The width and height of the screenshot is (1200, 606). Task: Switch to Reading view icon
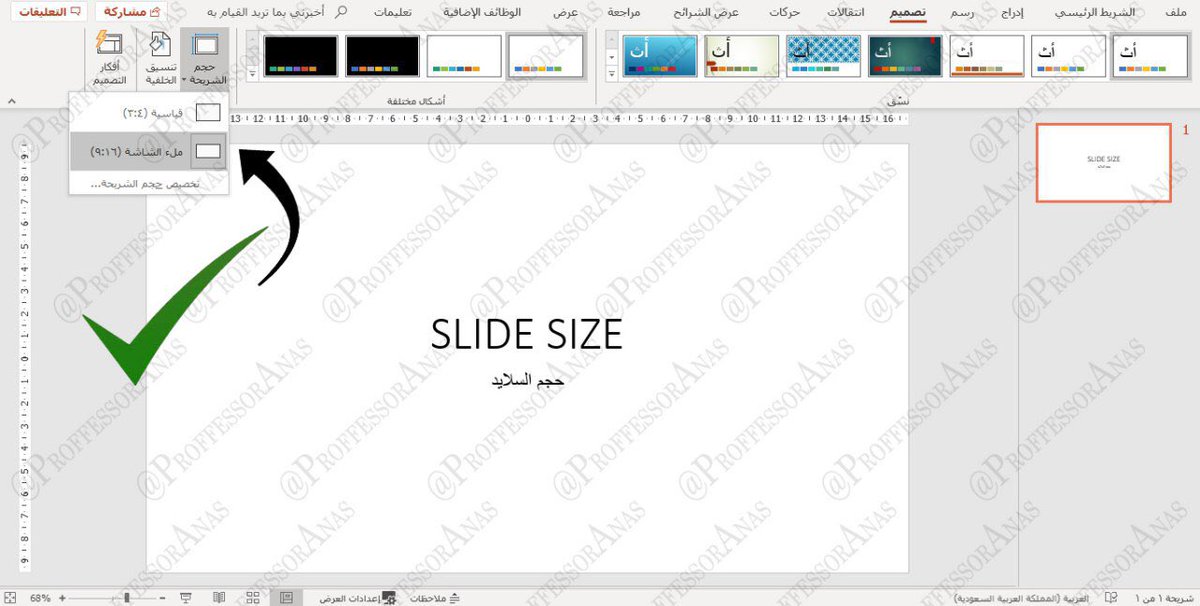point(219,598)
